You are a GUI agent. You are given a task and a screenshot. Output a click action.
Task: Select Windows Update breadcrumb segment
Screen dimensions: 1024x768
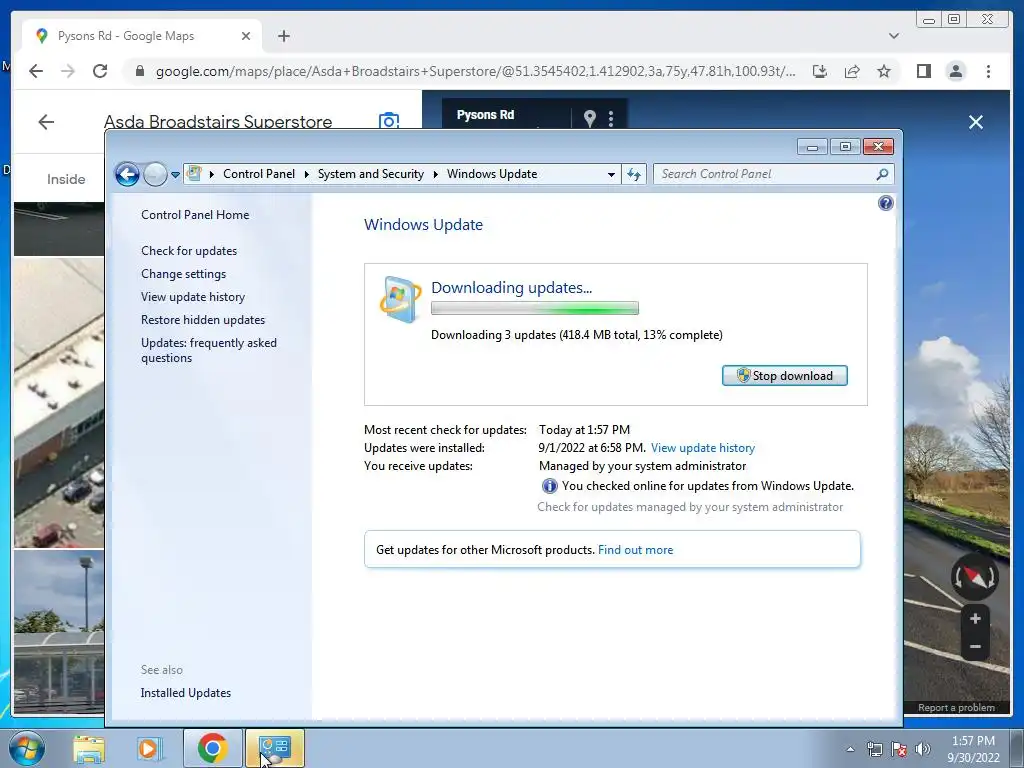point(492,174)
